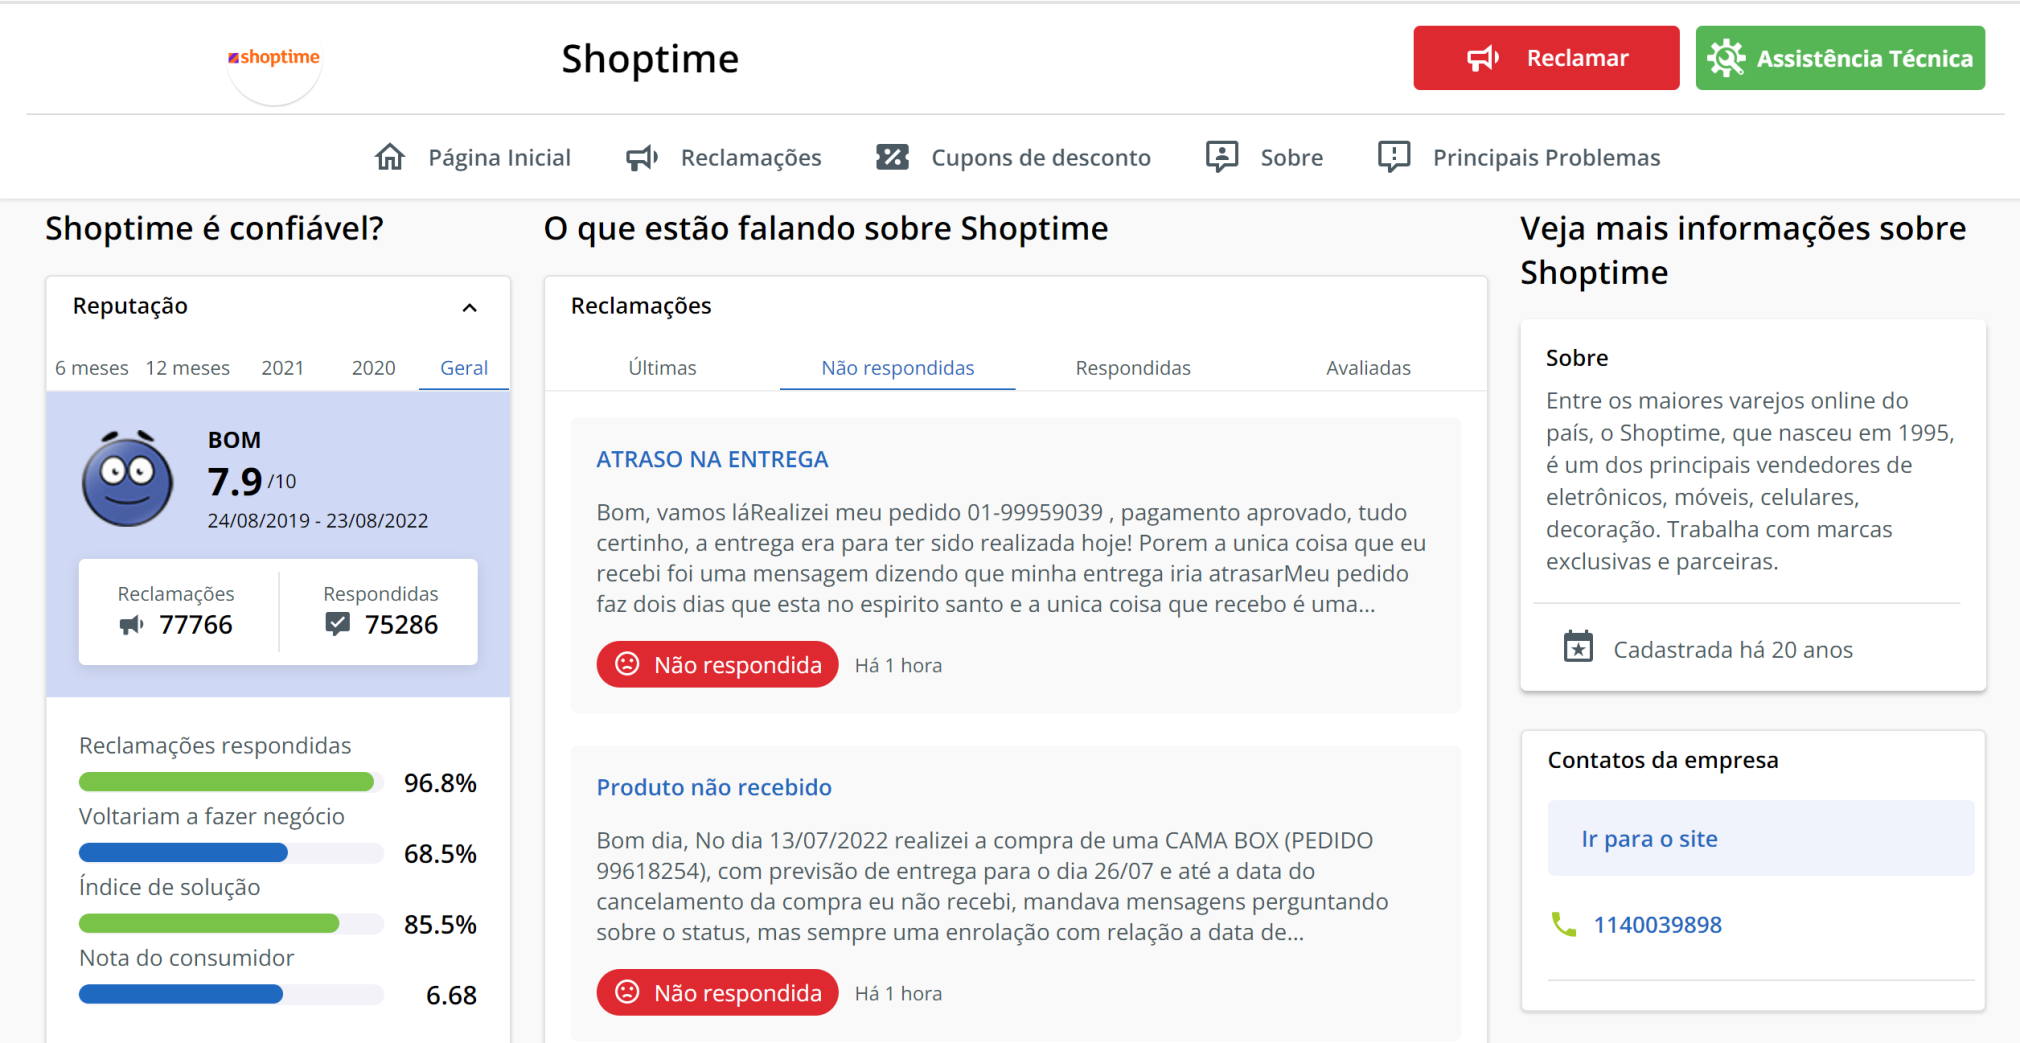This screenshot has width=2020, height=1043.
Task: Click the calendar icon beside Cadastrada há 20 anos
Action: pyautogui.click(x=1578, y=647)
